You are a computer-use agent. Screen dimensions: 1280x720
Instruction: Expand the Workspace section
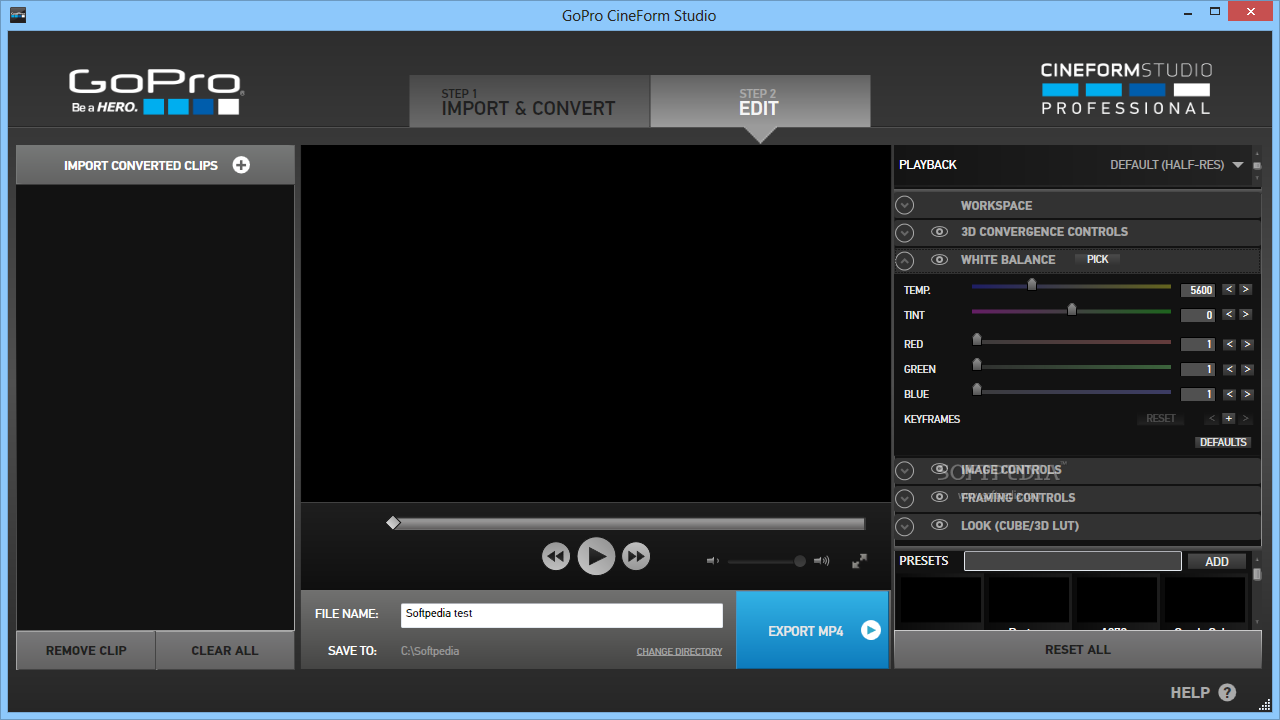[905, 205]
